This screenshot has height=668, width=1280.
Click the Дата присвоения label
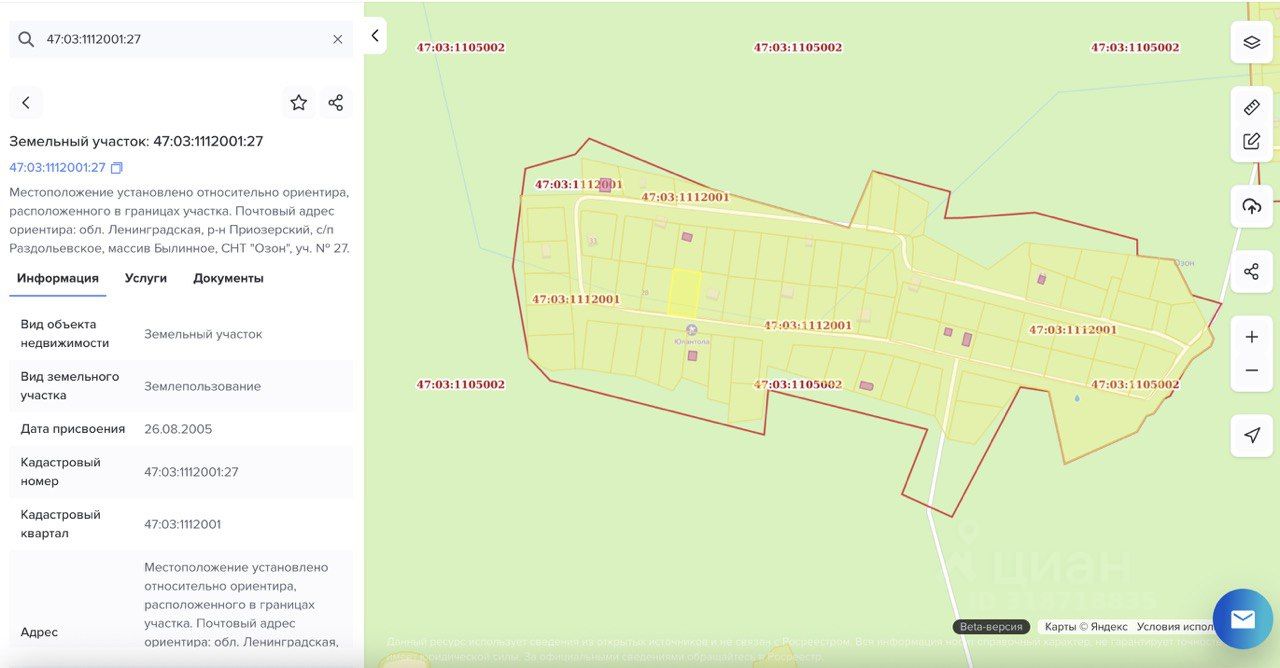(x=73, y=429)
